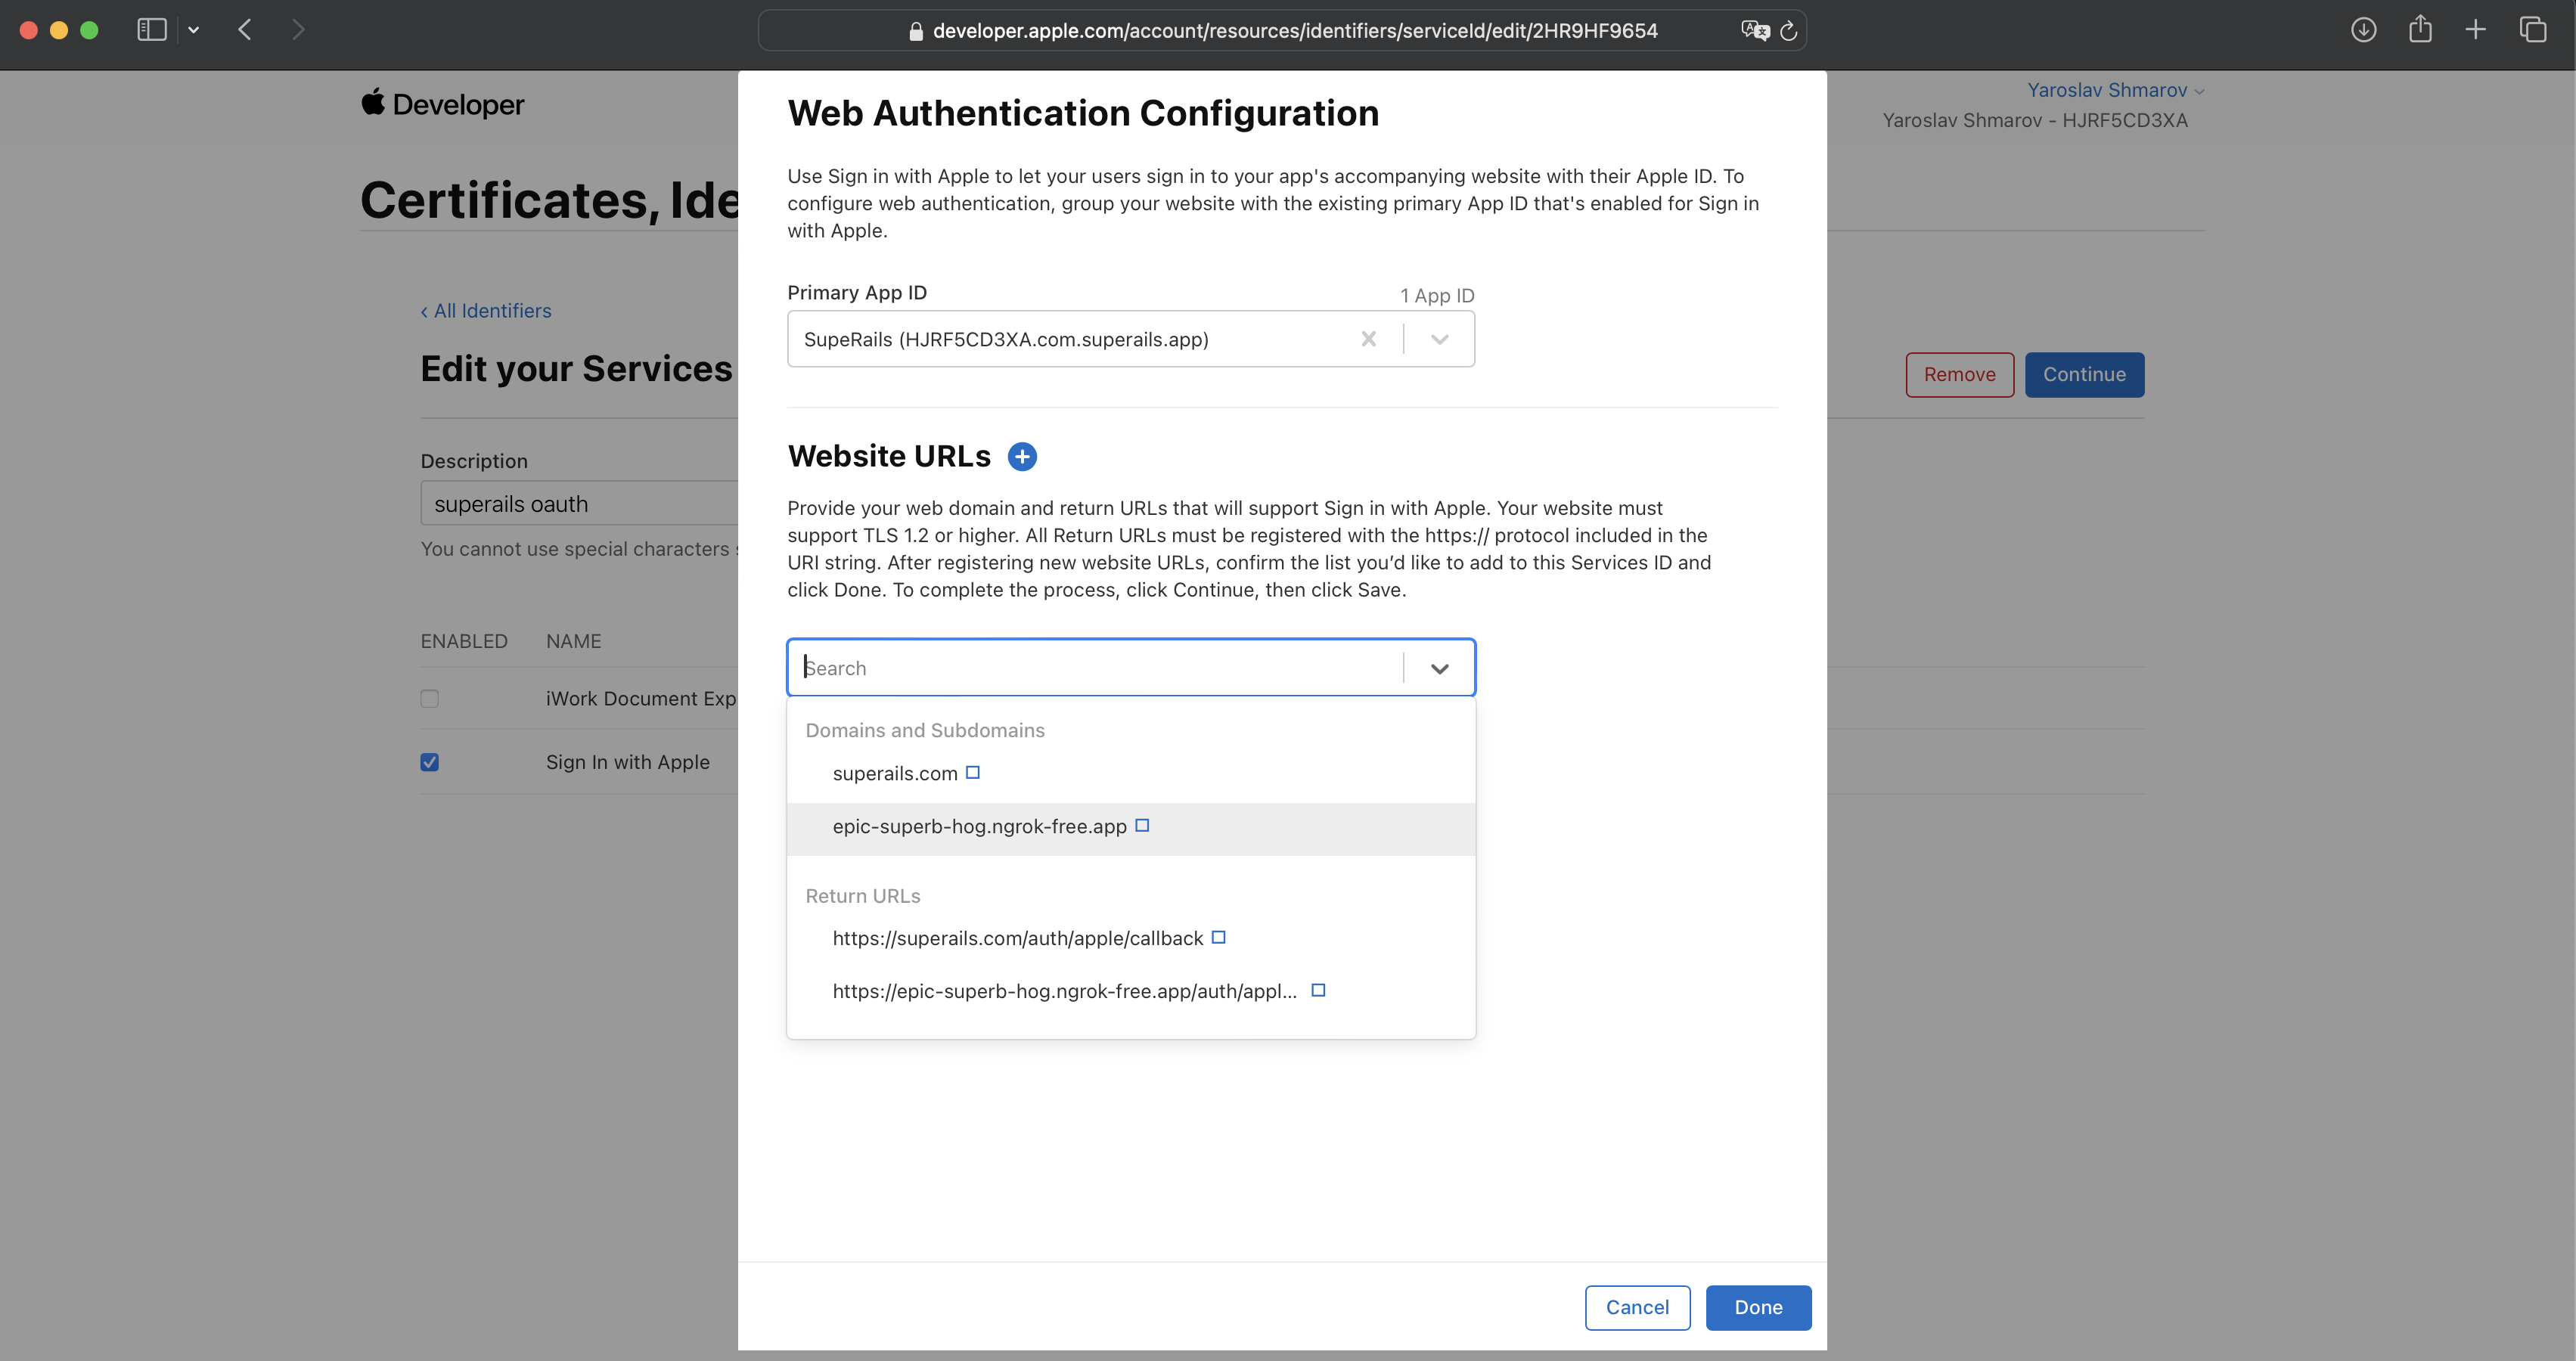The image size is (2576, 1361).
Task: Select superails.com domain option
Action: click(1131, 774)
